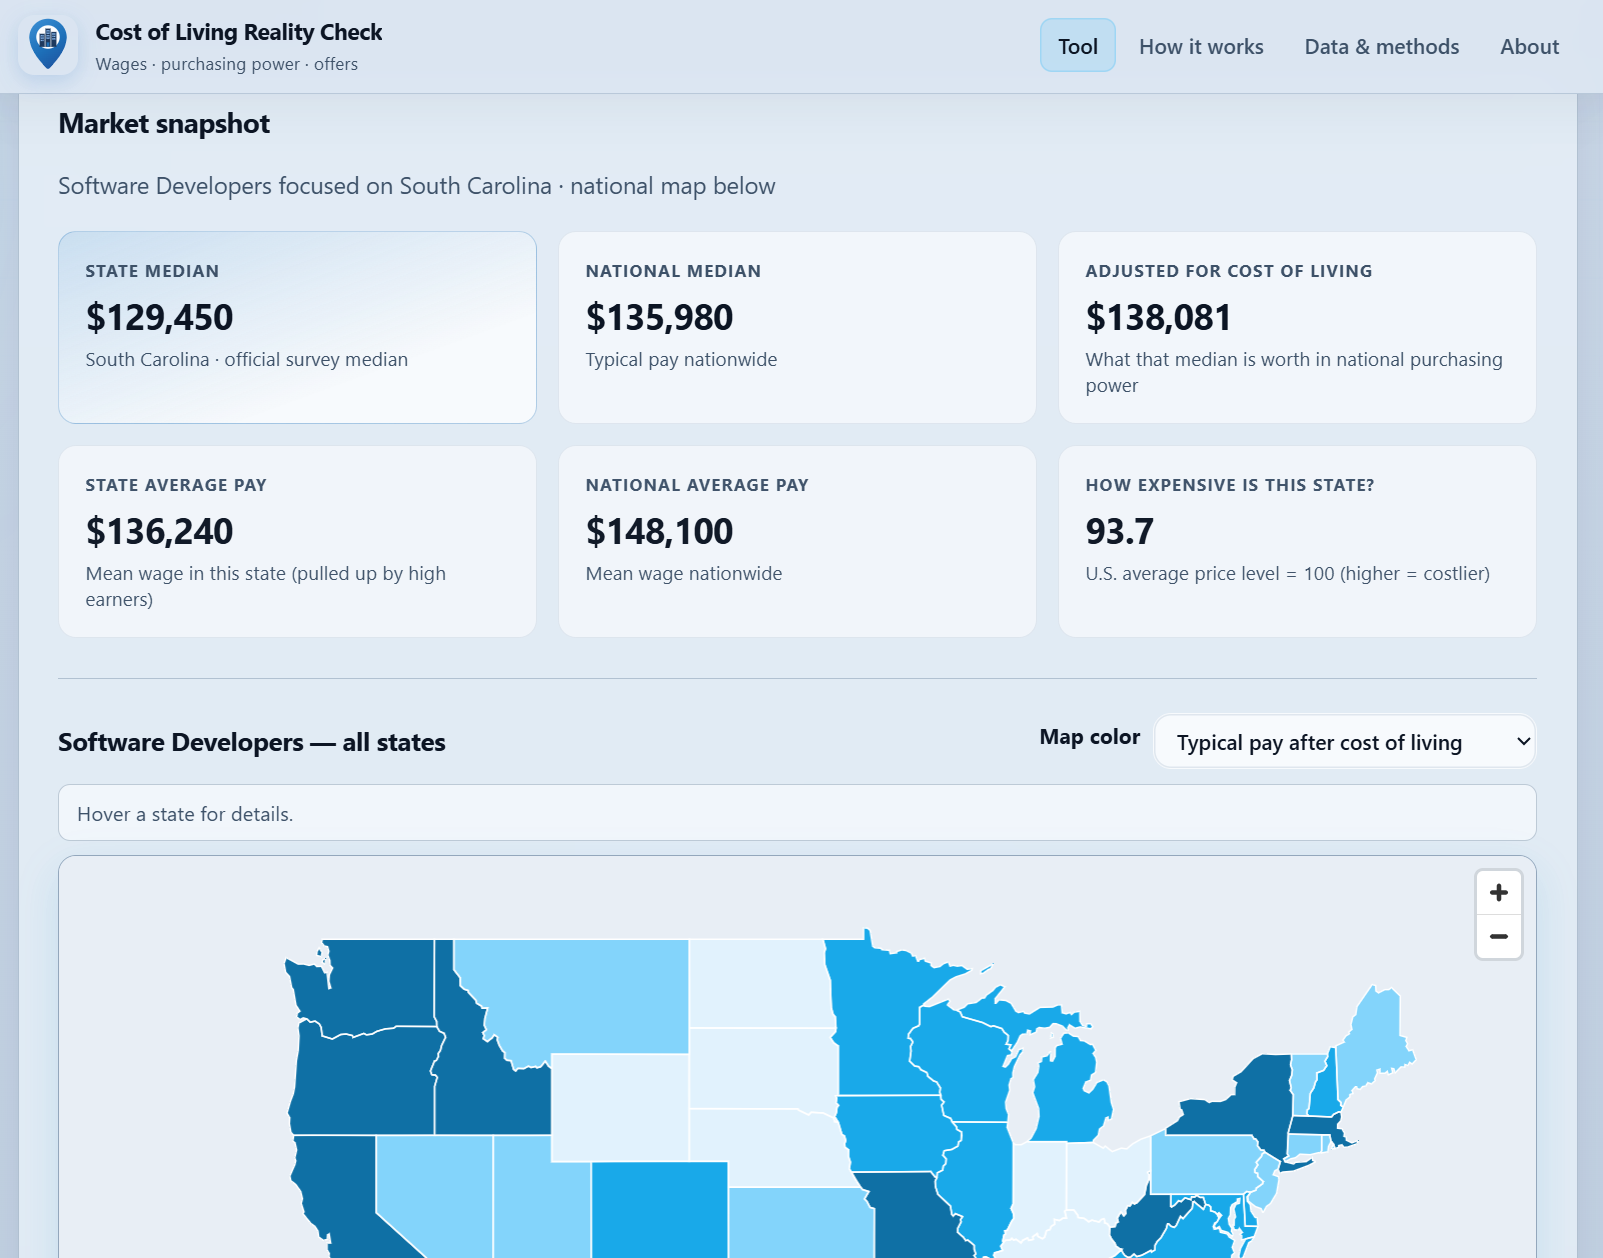The image size is (1603, 1258).
Task: Click Iowa on the map
Action: coord(895,1133)
